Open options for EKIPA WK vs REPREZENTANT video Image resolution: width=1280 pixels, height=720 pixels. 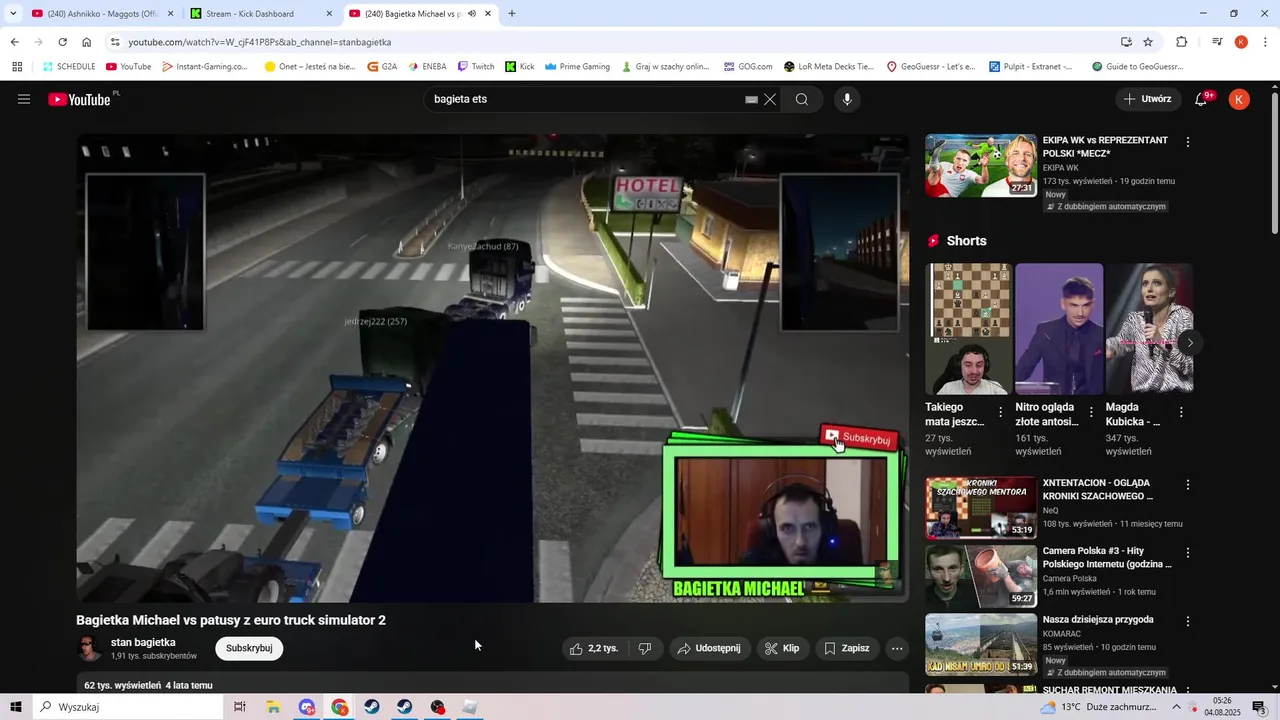[1188, 142]
